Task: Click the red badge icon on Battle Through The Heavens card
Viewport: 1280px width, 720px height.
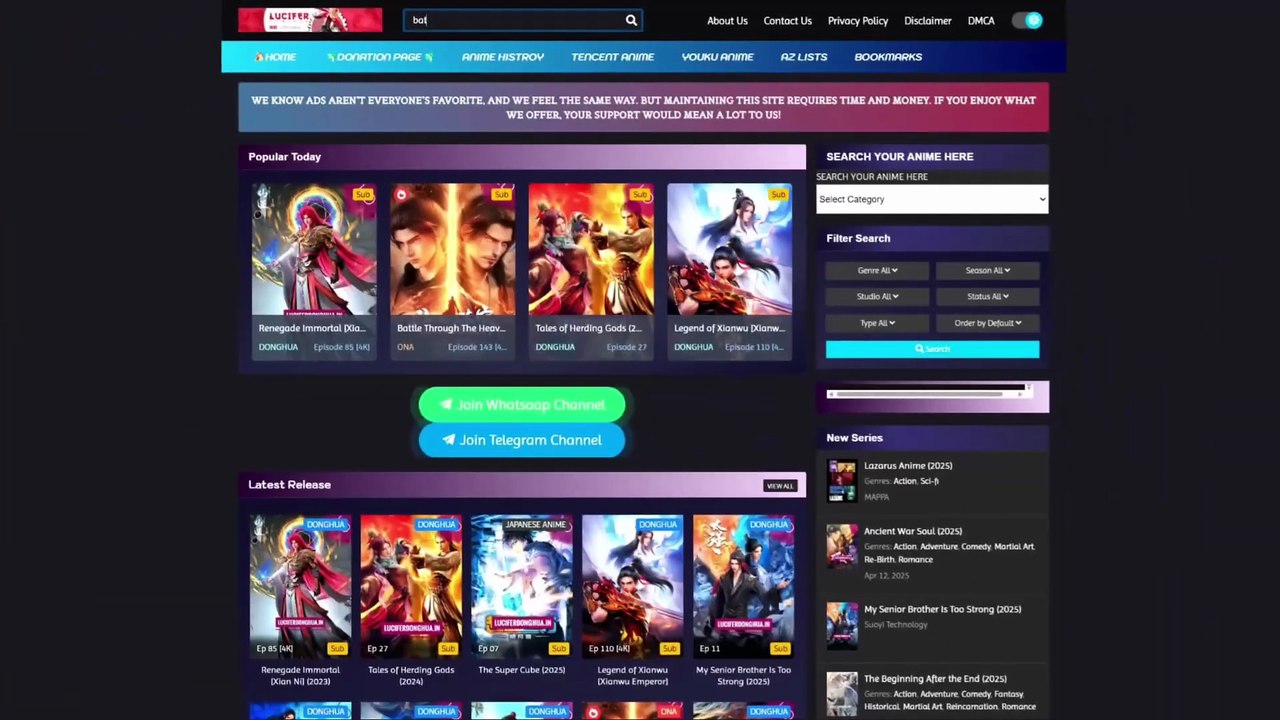Action: click(x=401, y=195)
